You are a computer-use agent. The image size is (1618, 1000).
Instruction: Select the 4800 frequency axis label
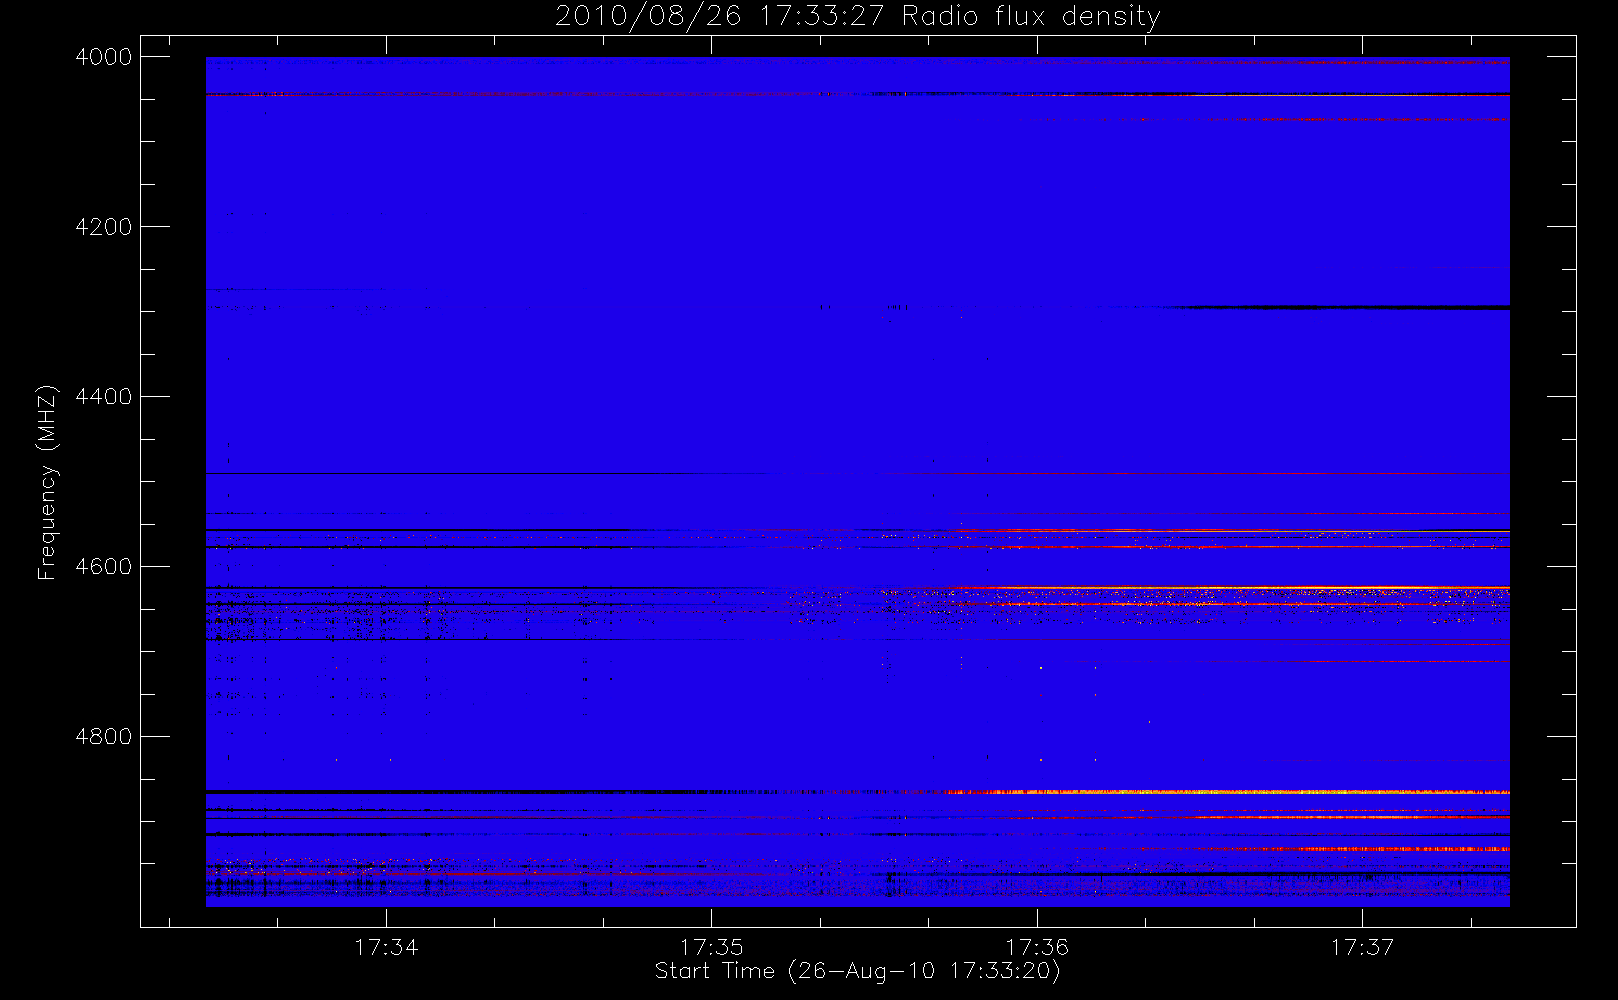104,737
